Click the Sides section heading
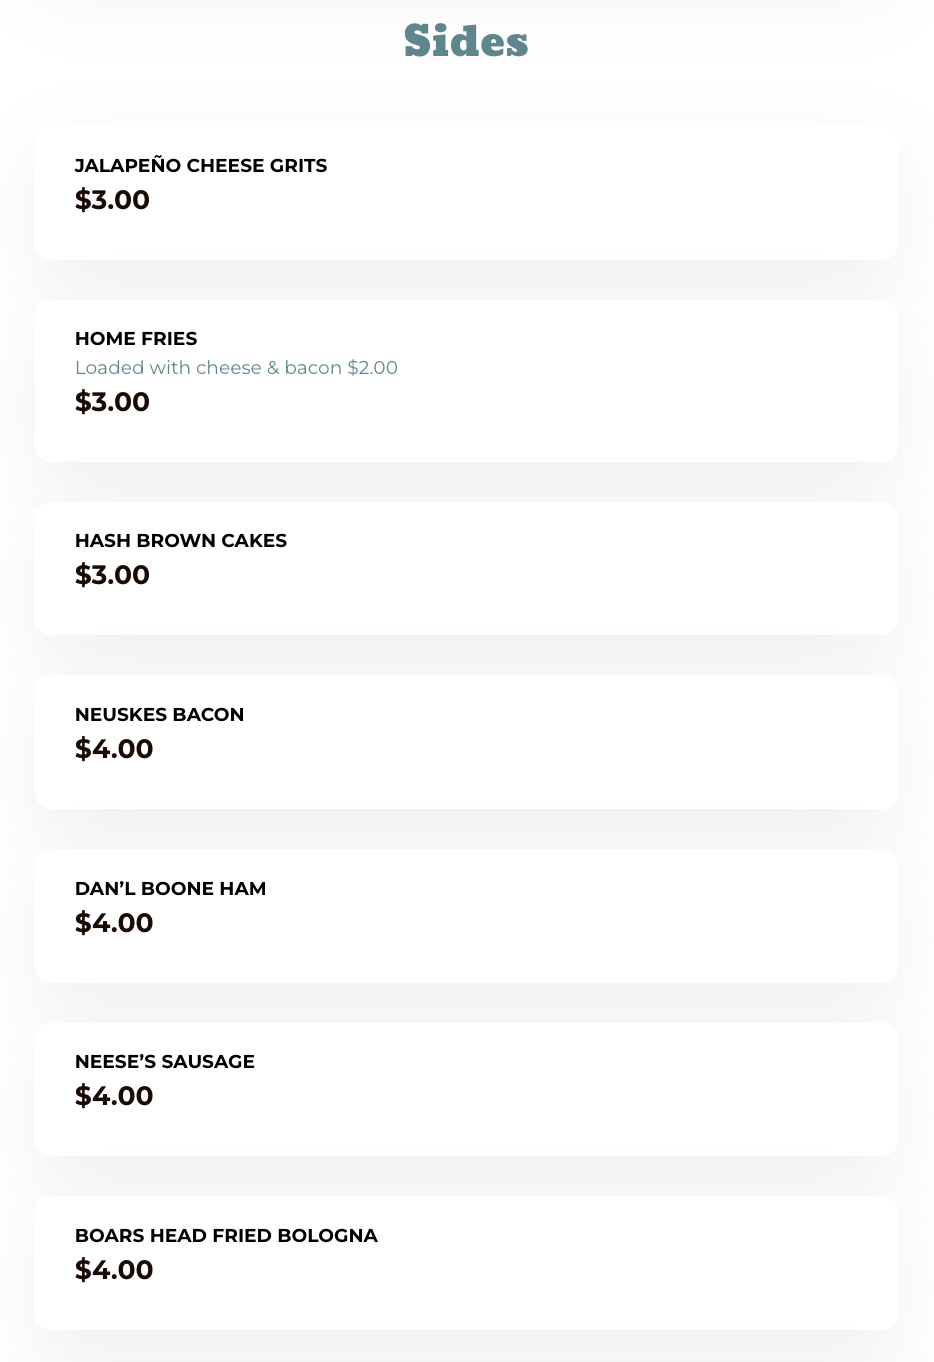Viewport: 934px width, 1362px height. 466,41
